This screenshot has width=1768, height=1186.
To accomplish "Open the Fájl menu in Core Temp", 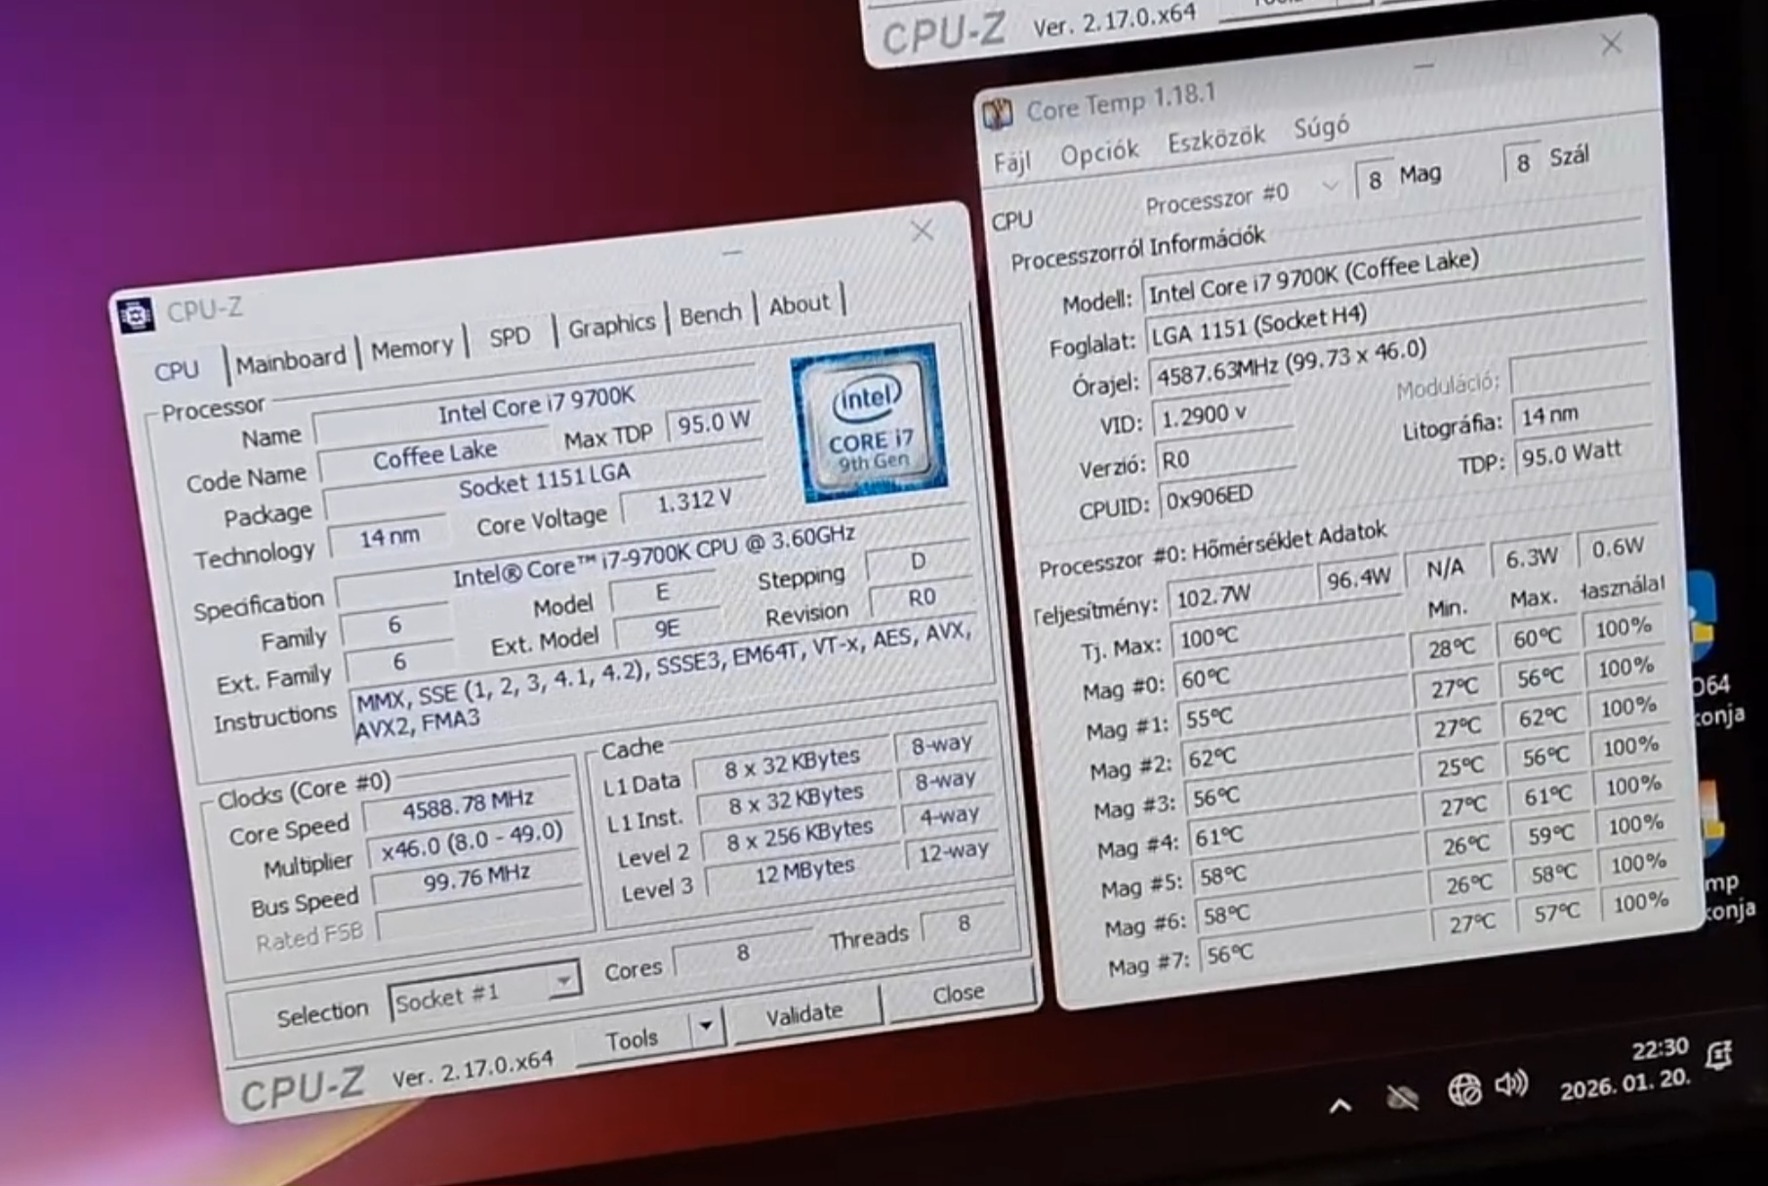I will tap(1012, 163).
